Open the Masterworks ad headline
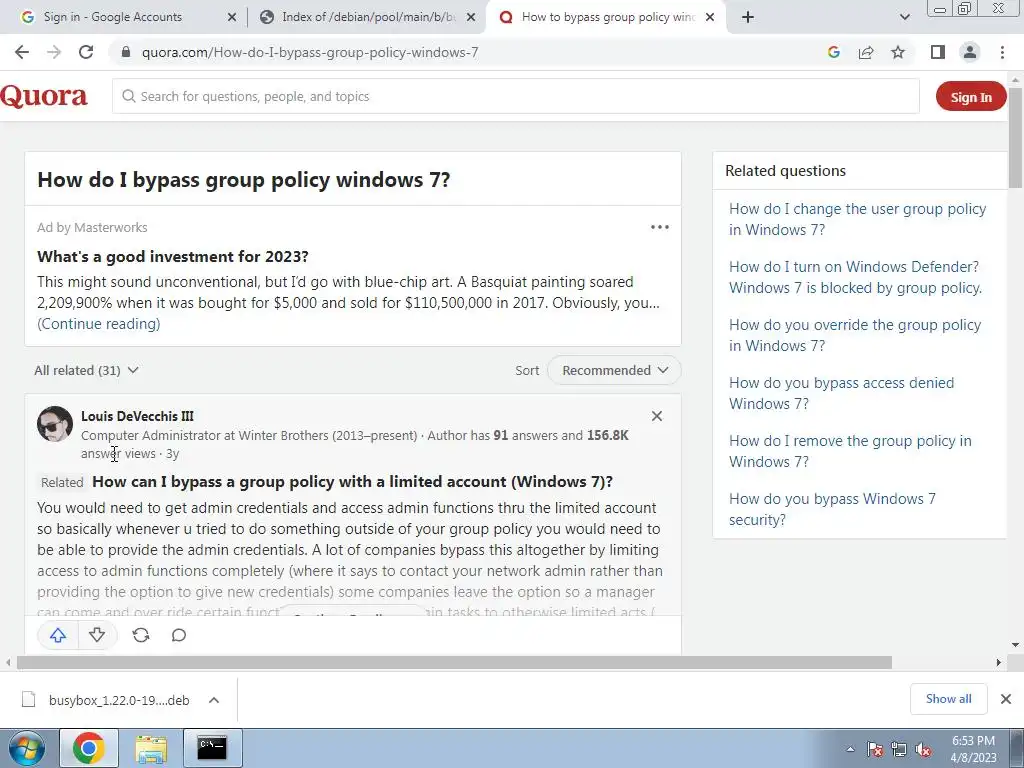The height and width of the screenshot is (768, 1024). [x=172, y=257]
